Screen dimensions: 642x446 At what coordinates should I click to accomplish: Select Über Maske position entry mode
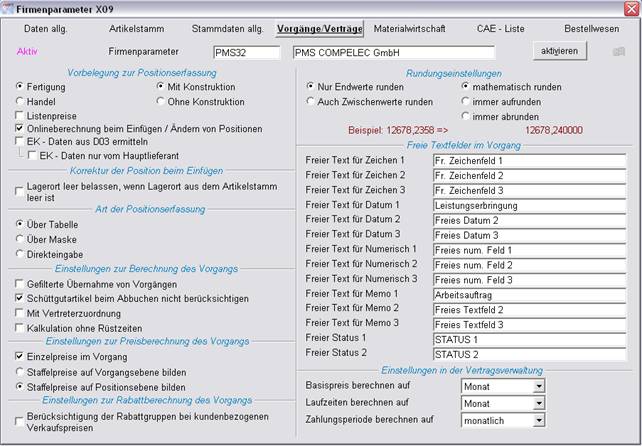[21, 239]
